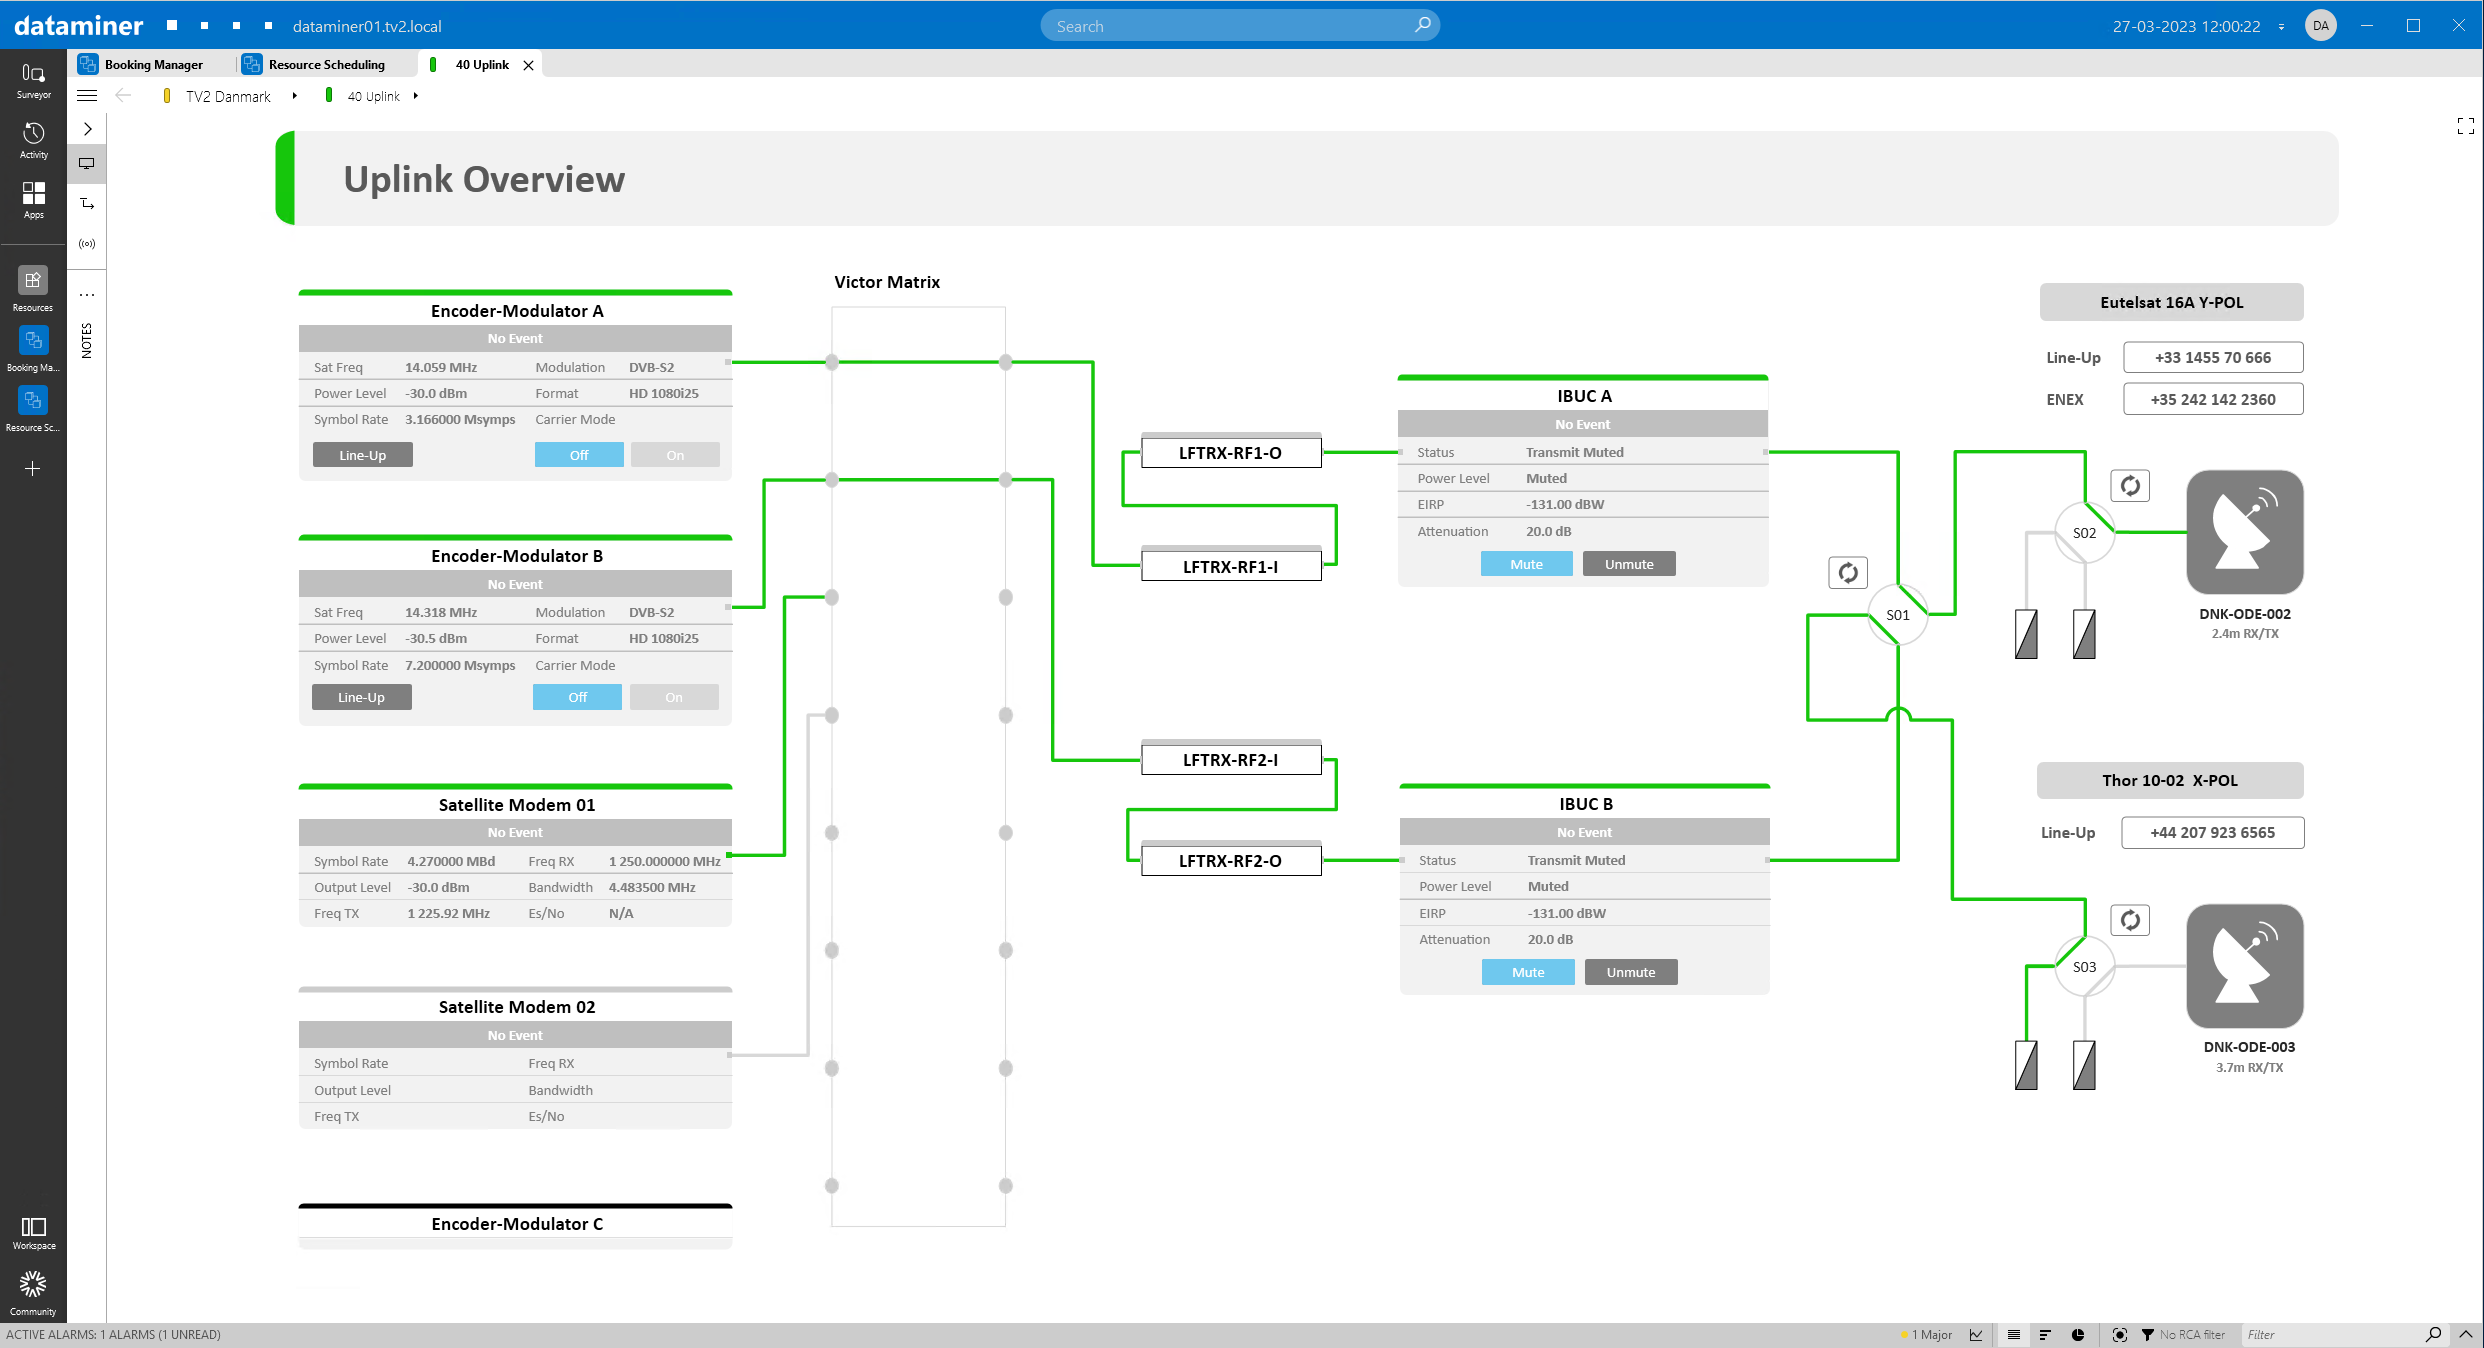
Task: Expand TV2 Danmark breadcrumb arrow
Action: click(x=294, y=96)
